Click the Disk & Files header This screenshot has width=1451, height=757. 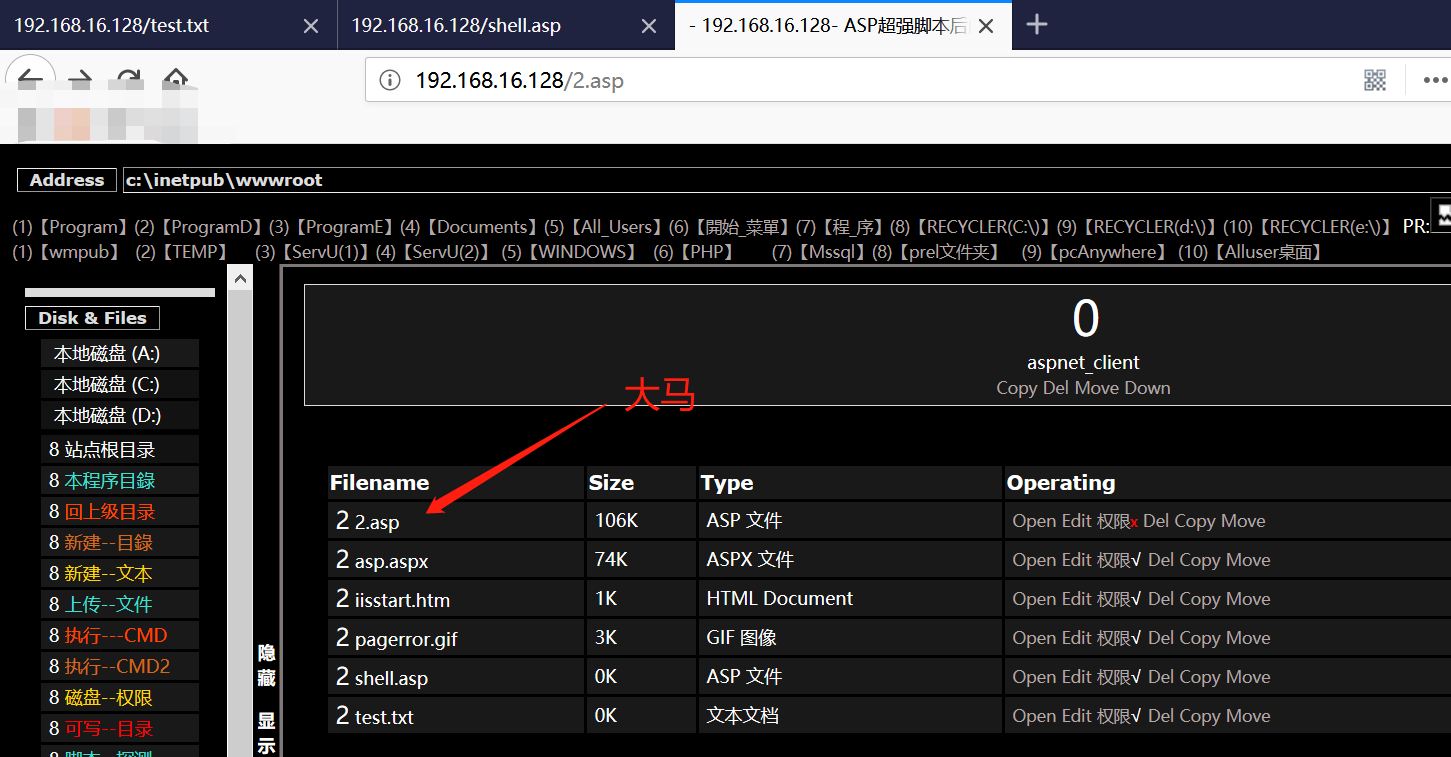(92, 318)
